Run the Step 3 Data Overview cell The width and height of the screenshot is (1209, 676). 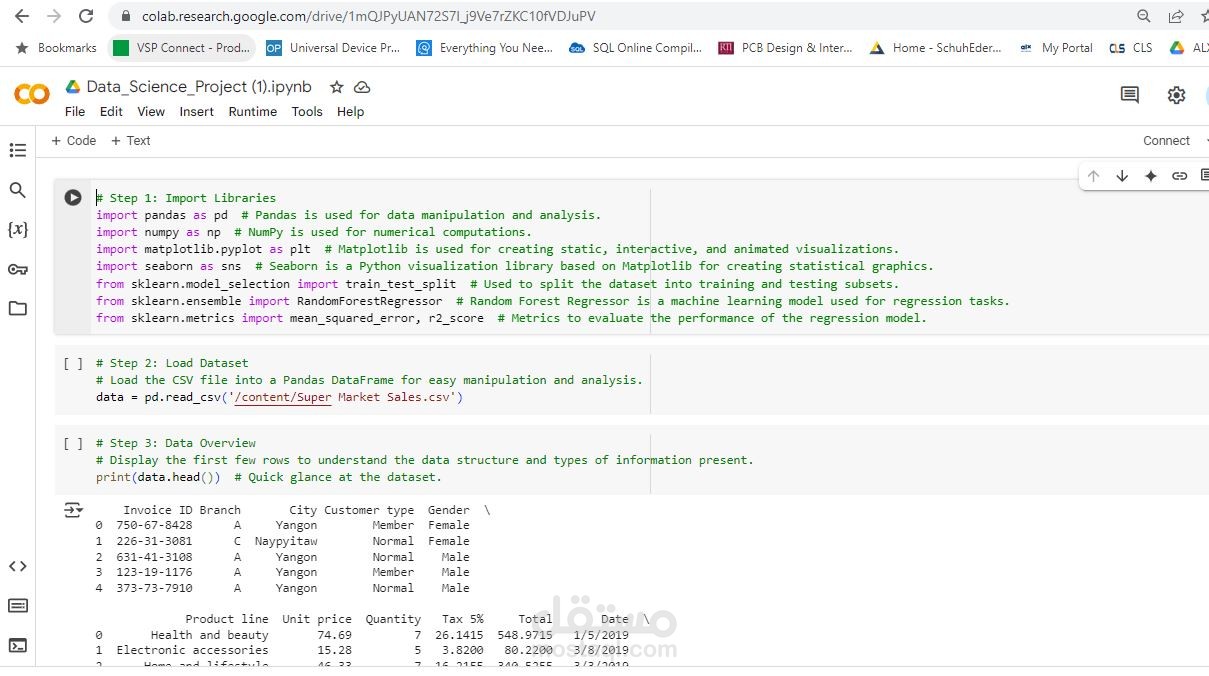point(73,443)
